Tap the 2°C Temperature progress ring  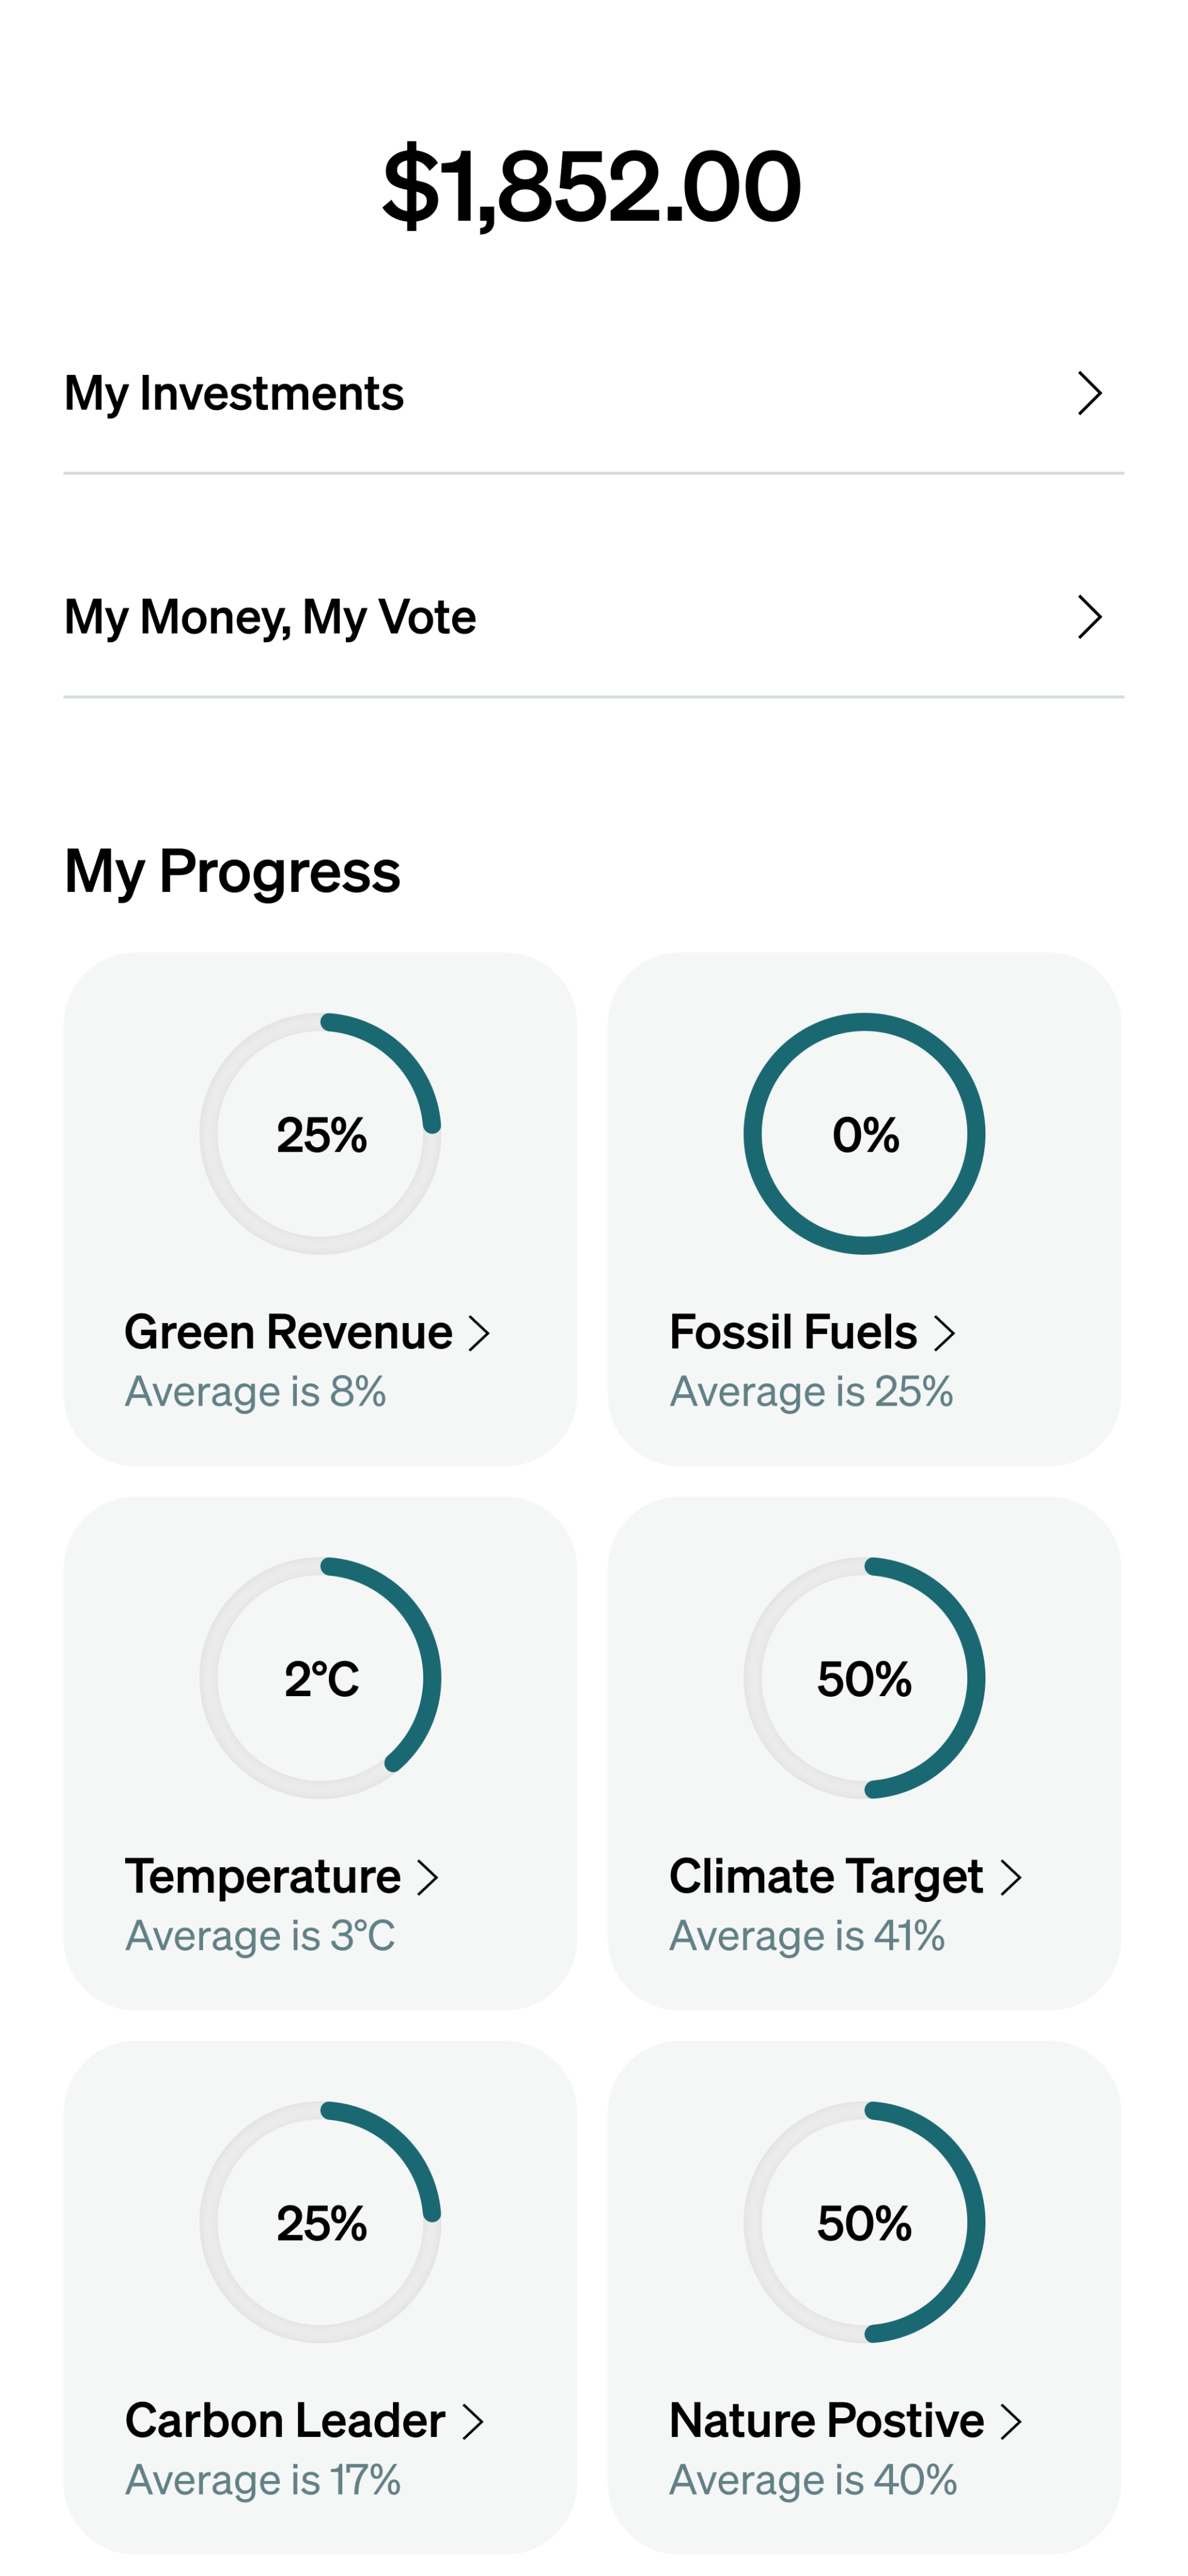[320, 1678]
